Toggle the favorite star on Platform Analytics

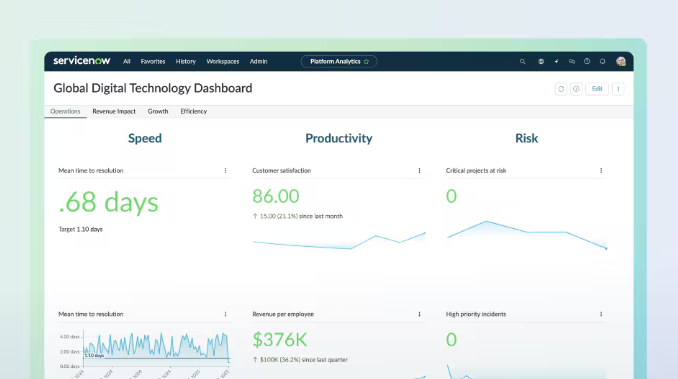tap(366, 62)
